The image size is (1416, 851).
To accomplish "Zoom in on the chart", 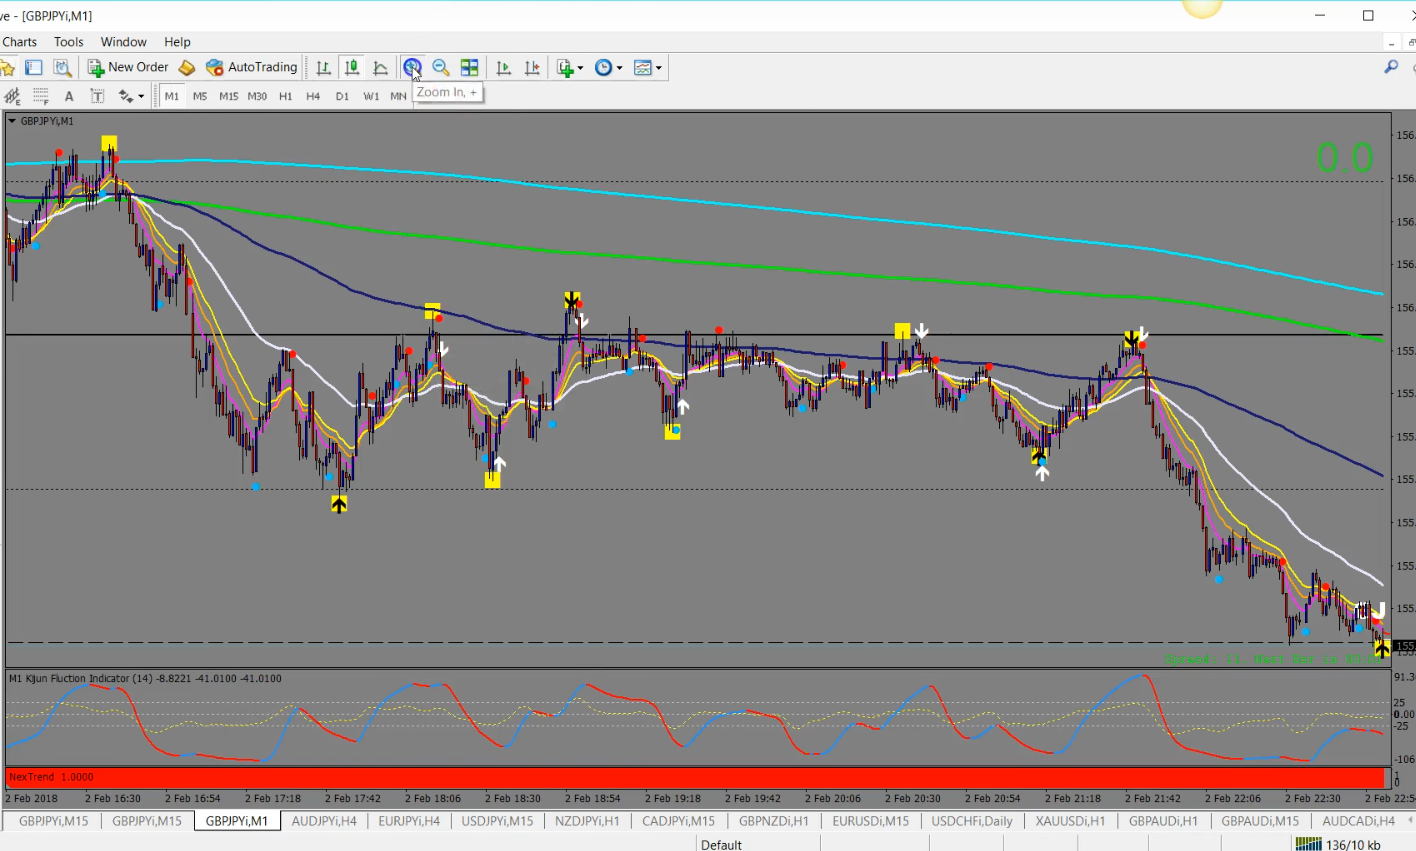I will pyautogui.click(x=412, y=68).
